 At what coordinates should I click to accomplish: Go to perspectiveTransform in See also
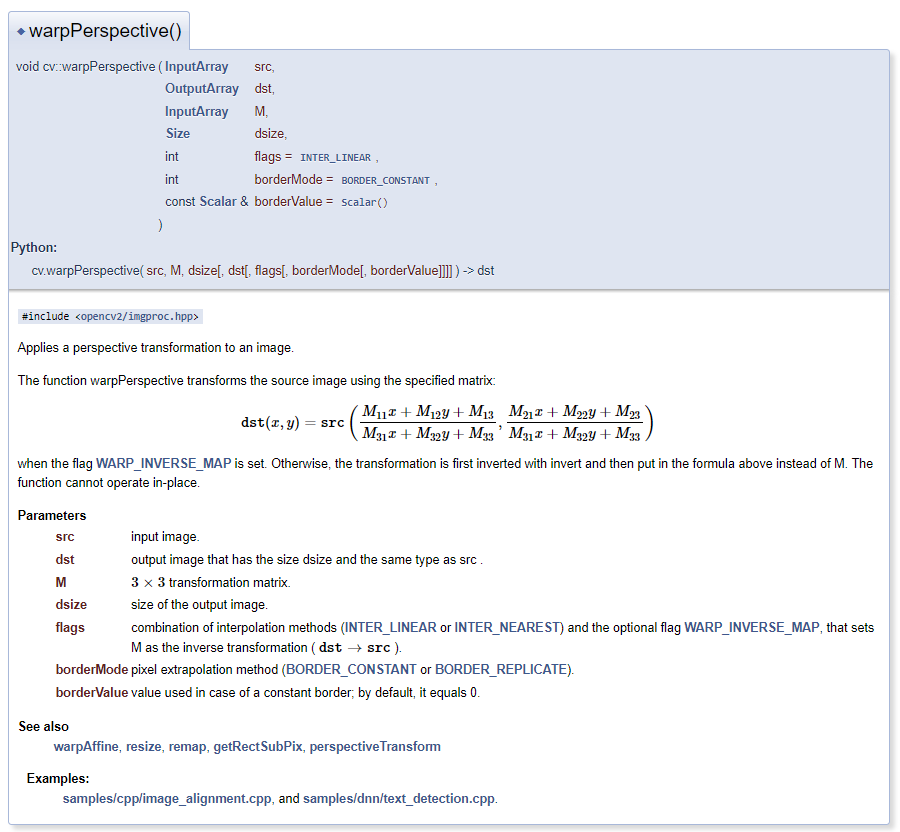pos(375,746)
